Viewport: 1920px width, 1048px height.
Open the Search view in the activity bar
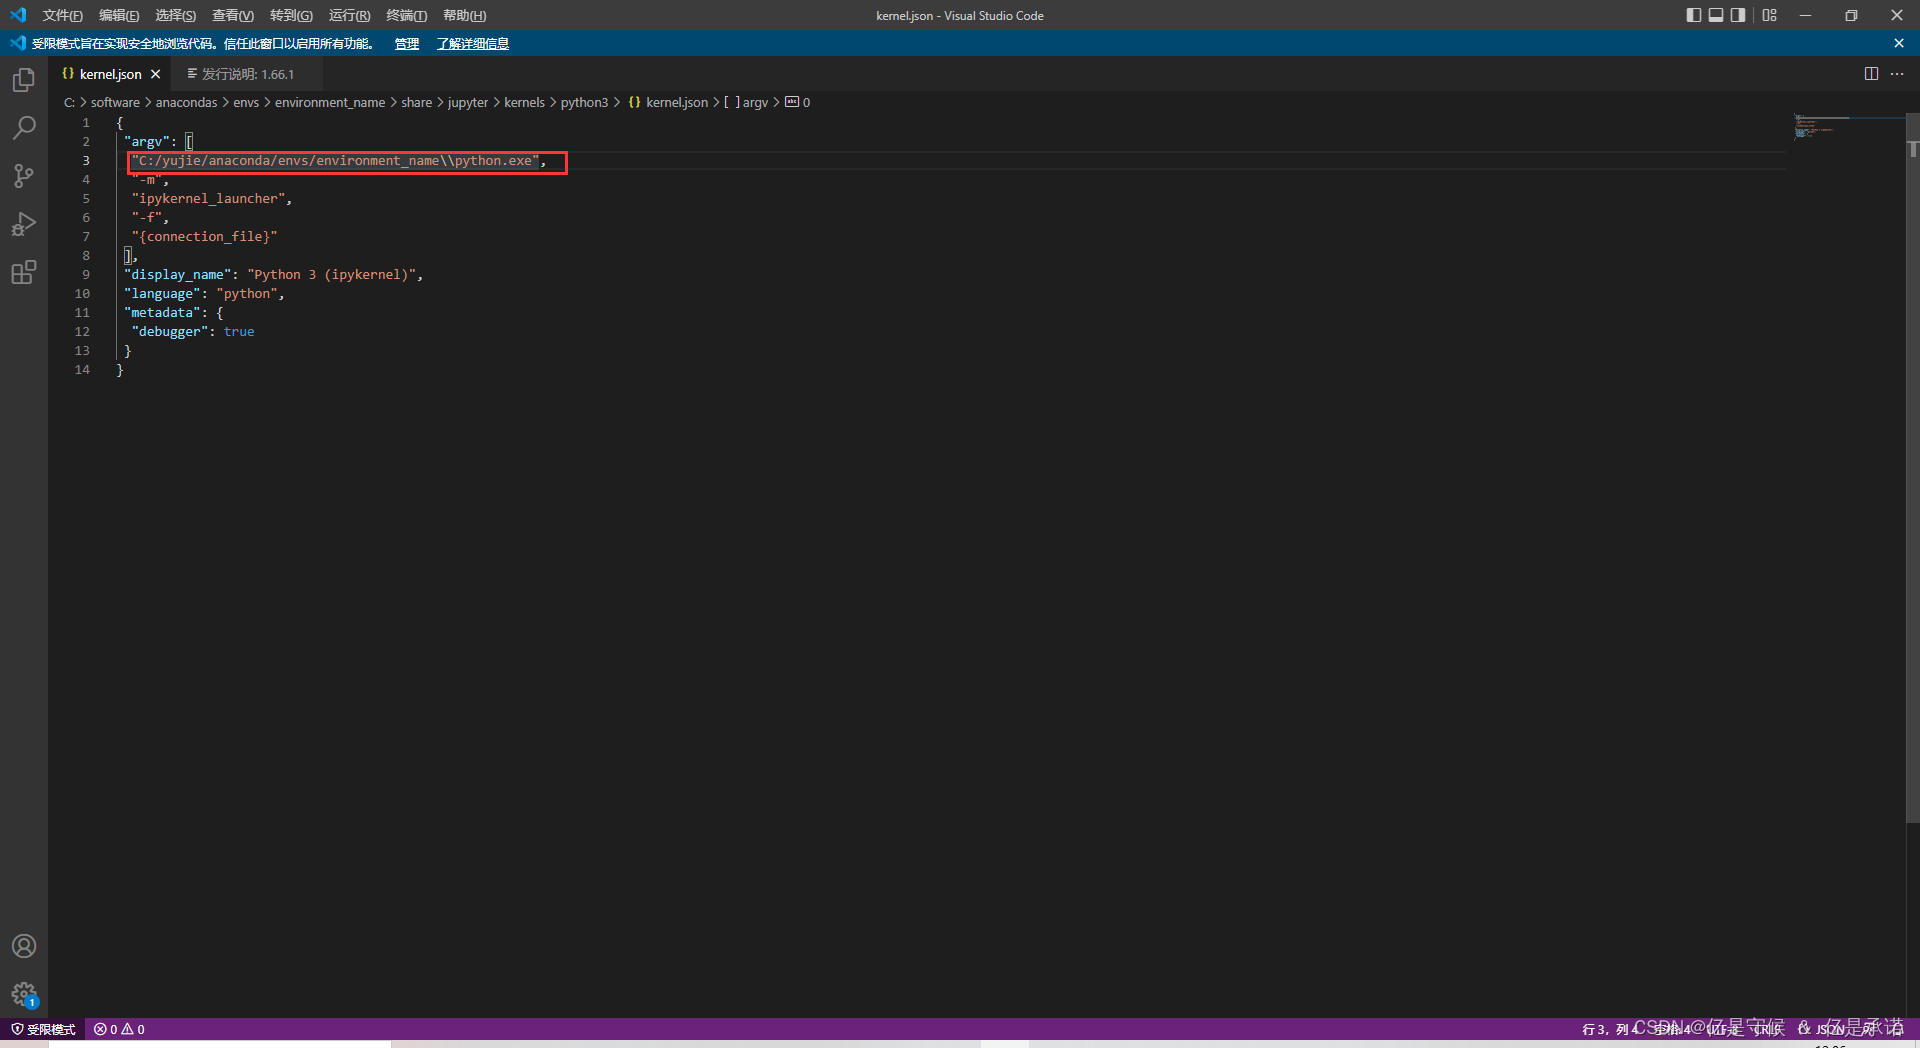tap(24, 128)
